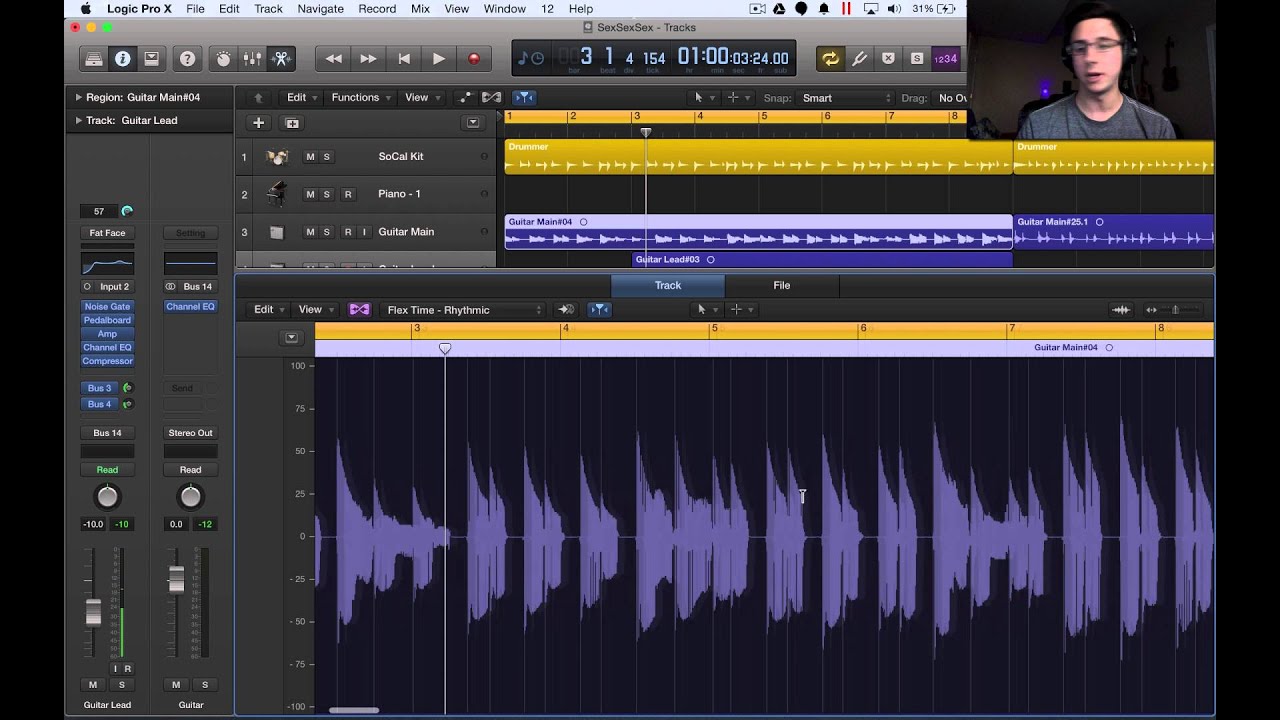Open the audio editor Edit menu
The image size is (1280, 720).
pyautogui.click(x=269, y=310)
